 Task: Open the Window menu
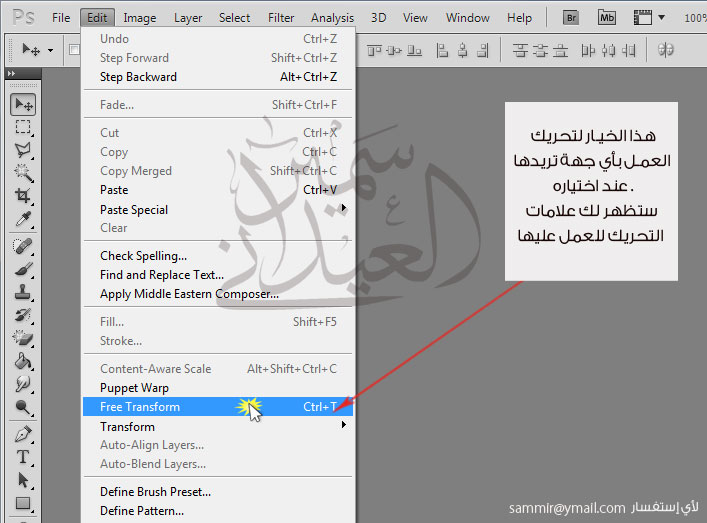pos(468,18)
